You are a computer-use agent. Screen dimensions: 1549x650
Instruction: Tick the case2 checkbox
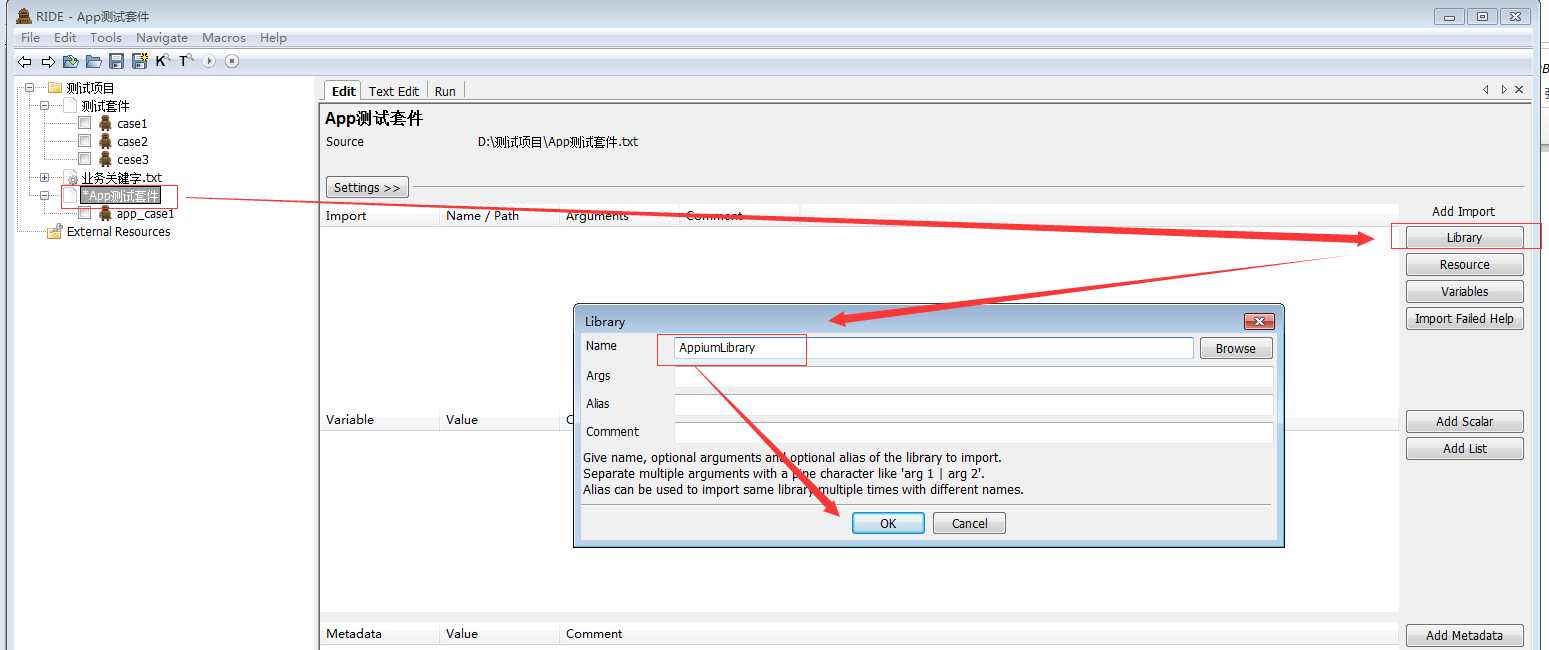click(x=85, y=141)
